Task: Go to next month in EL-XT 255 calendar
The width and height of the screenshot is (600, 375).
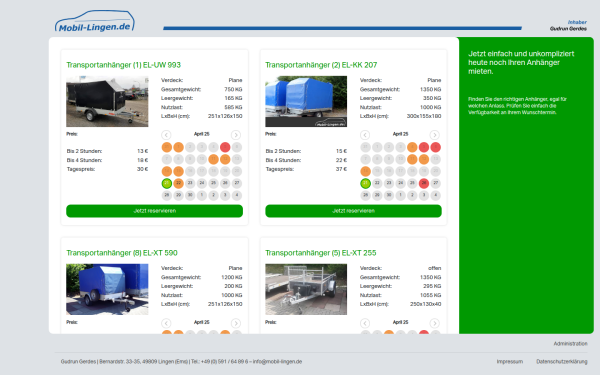Action: pos(434,323)
